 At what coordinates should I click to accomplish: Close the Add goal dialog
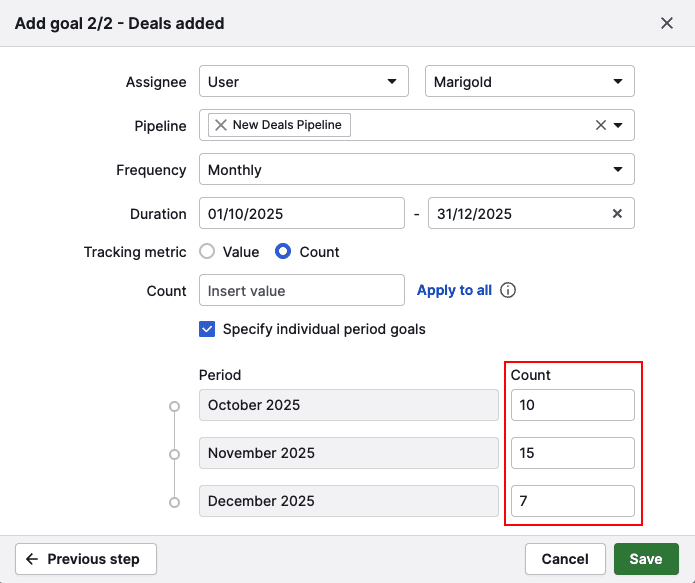pos(667,23)
